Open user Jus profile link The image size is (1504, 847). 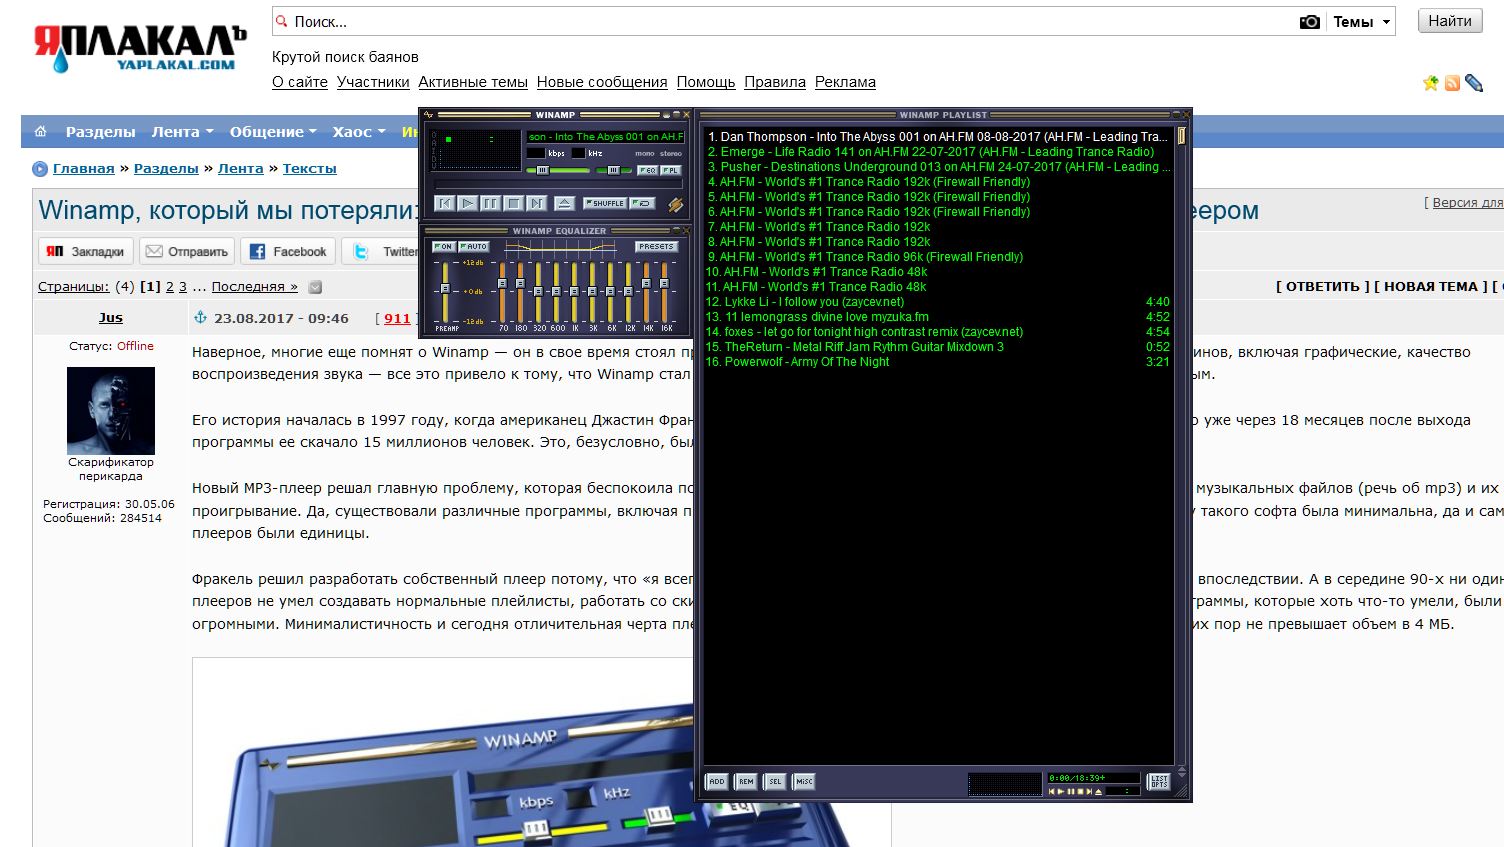pos(111,318)
